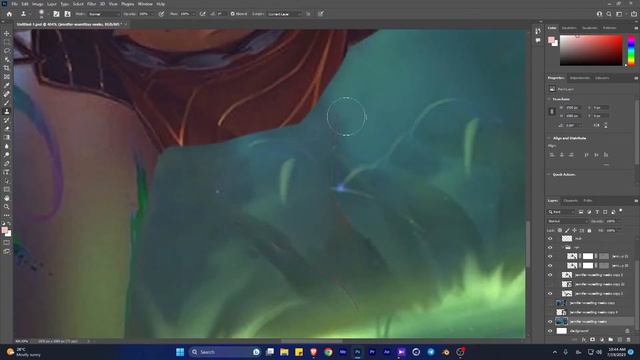
Task: Open the Opacity slider dropdown in options bar
Action: click(152, 14)
